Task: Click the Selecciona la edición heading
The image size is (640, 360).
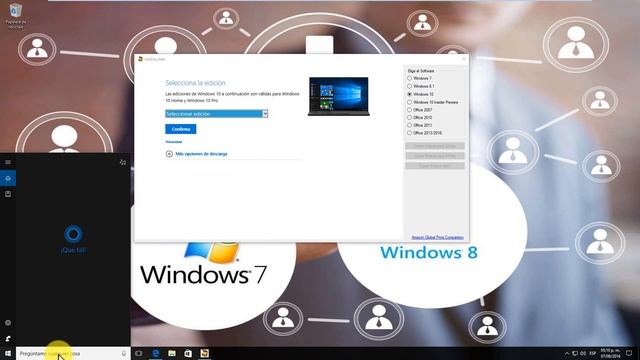Action: [x=195, y=83]
